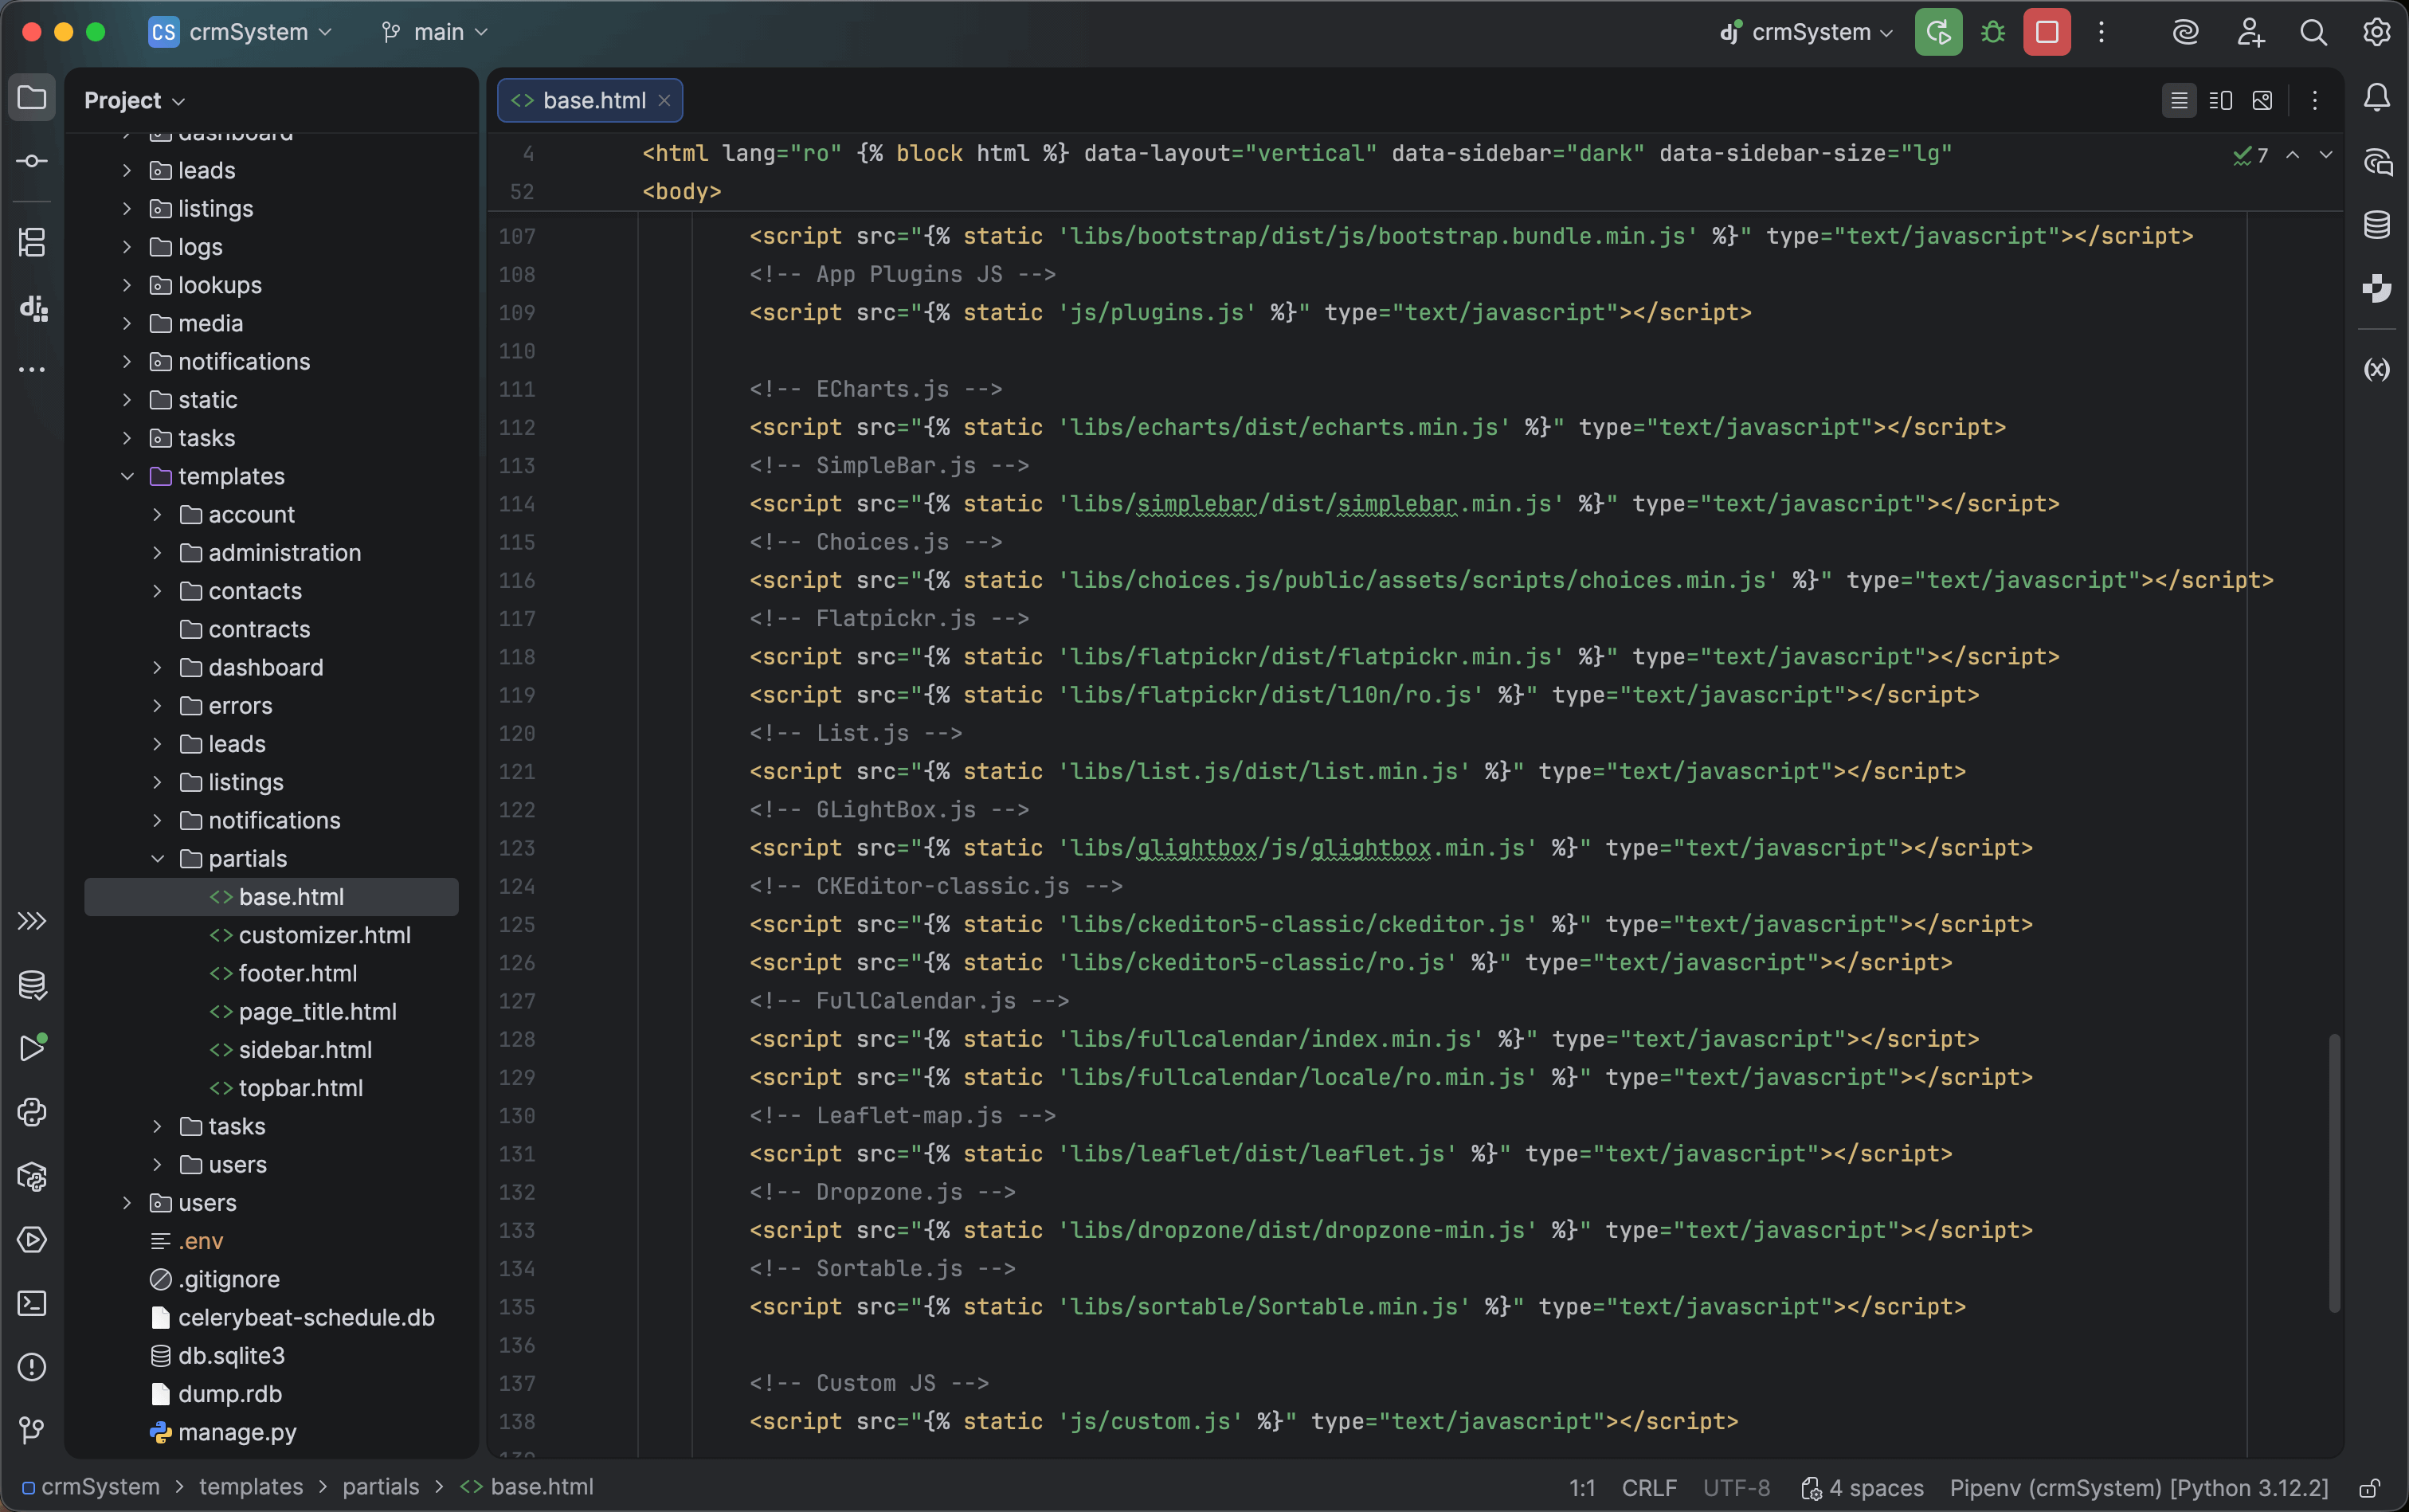Open the Terminal tool window
The width and height of the screenshot is (2409, 1512).
[32, 1303]
